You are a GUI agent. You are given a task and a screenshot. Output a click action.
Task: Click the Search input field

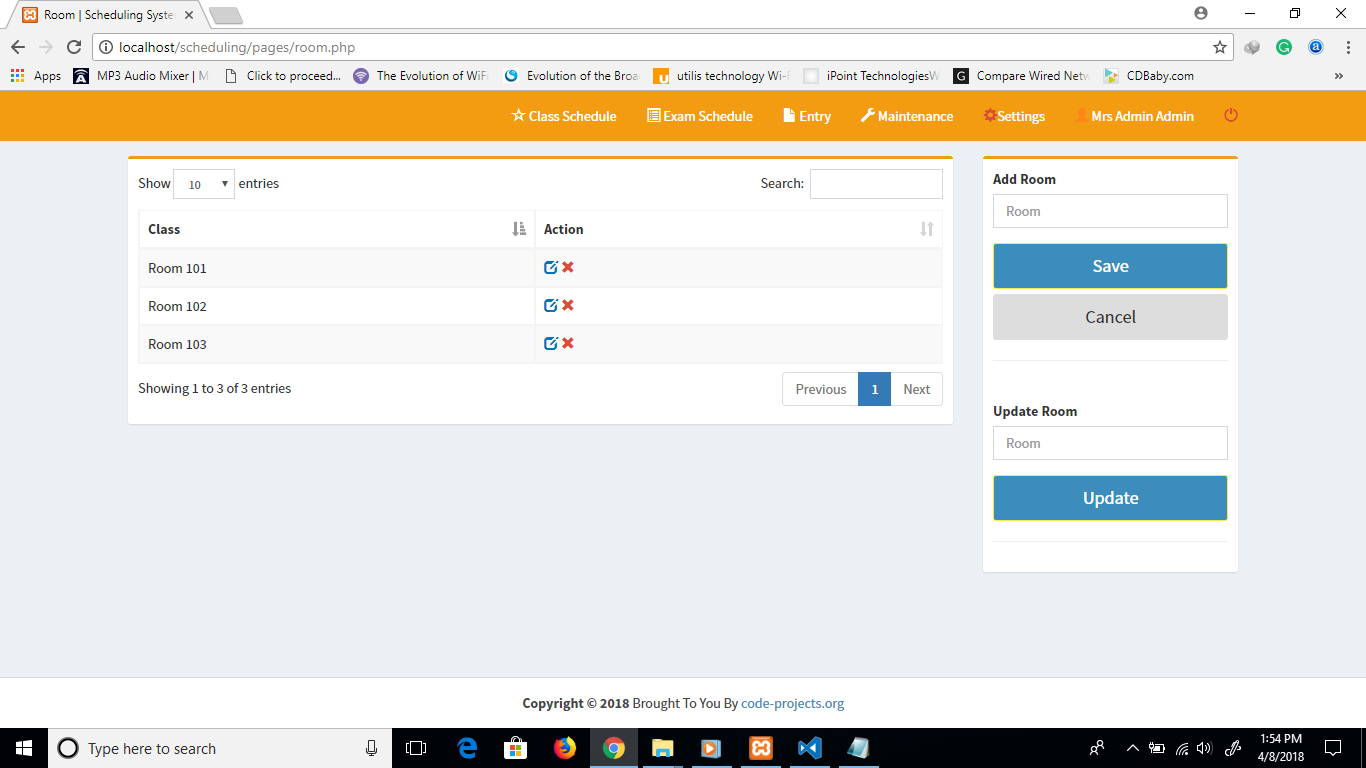[x=876, y=184]
